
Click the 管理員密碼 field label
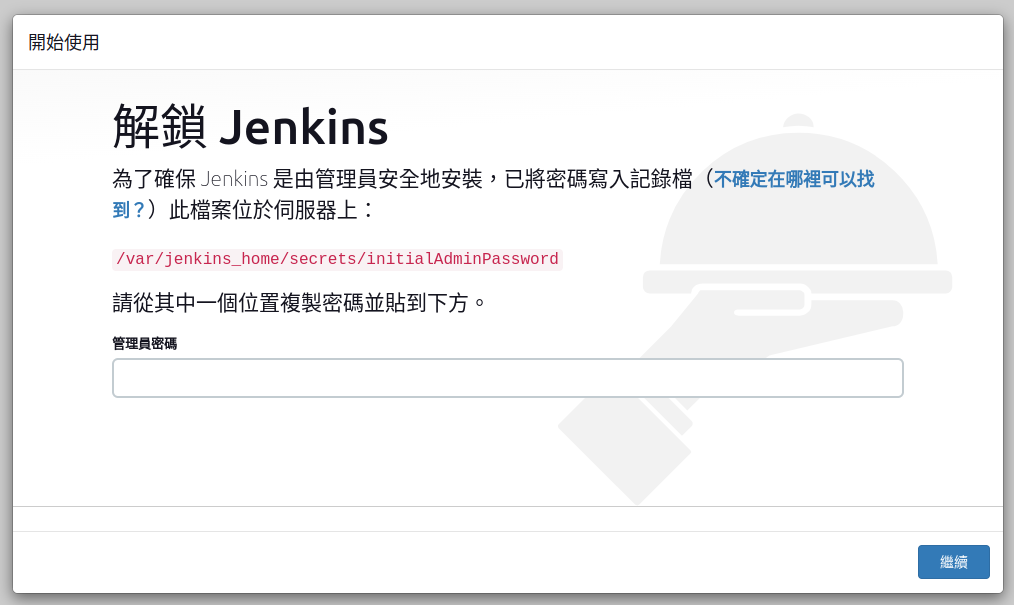coord(145,343)
